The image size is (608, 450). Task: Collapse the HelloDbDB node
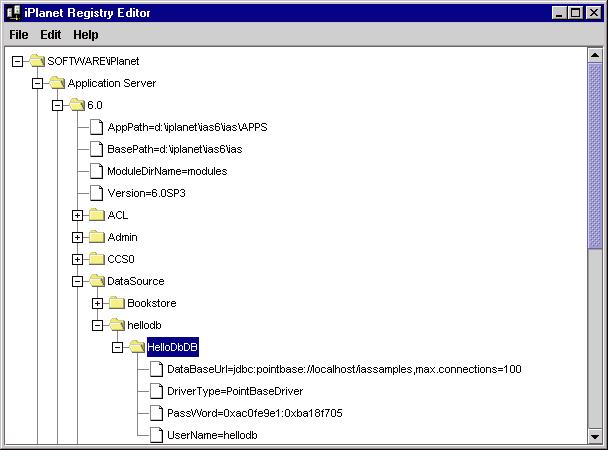pos(117,347)
